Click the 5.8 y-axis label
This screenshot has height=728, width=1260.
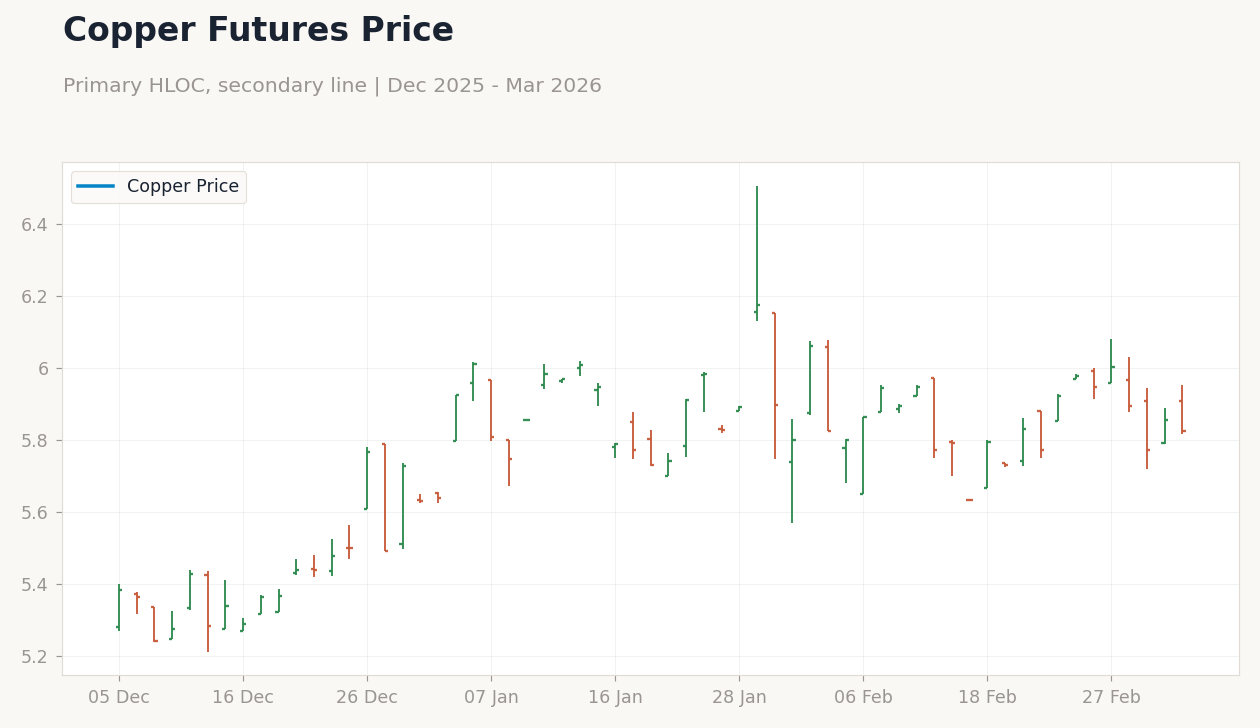click(x=35, y=441)
